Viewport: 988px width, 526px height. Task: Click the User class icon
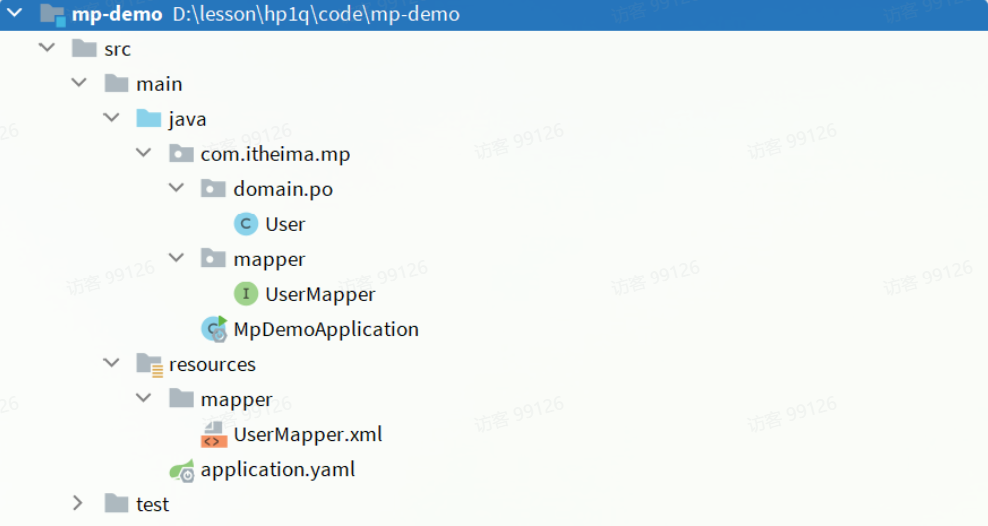pyautogui.click(x=246, y=224)
